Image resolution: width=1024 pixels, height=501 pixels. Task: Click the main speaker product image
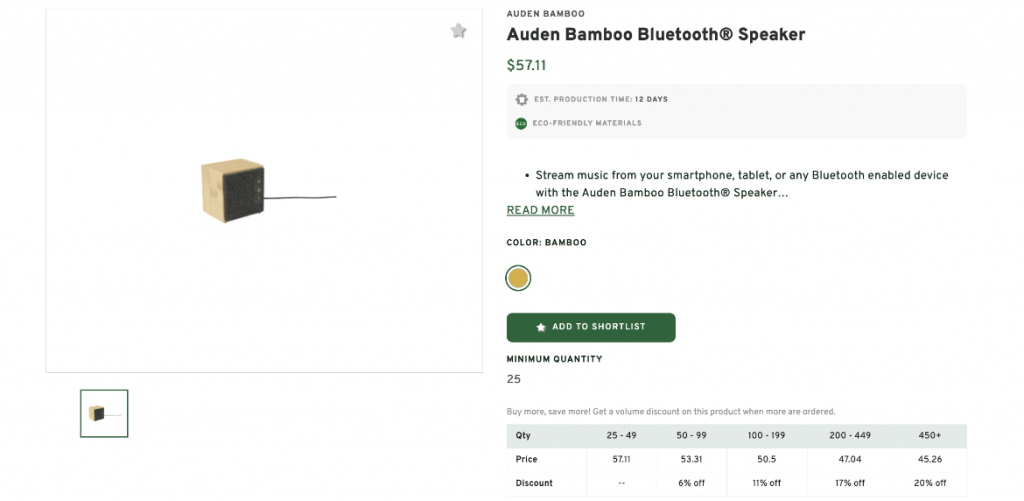265,191
